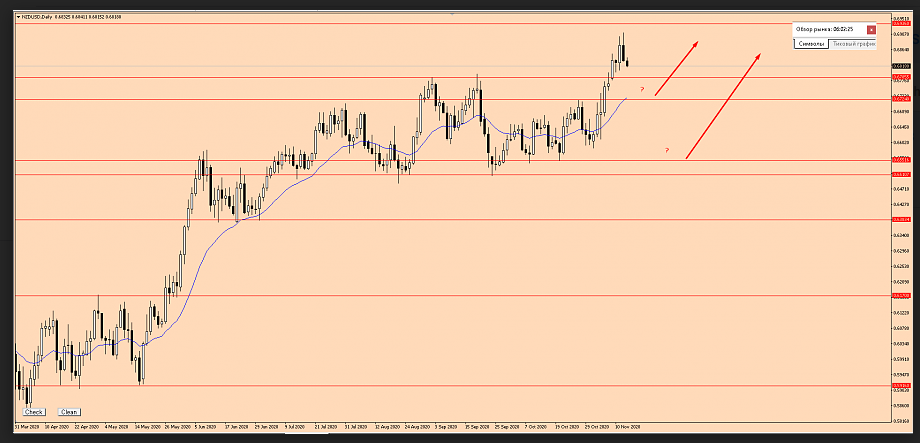Click the current price label on price axis

900,66
